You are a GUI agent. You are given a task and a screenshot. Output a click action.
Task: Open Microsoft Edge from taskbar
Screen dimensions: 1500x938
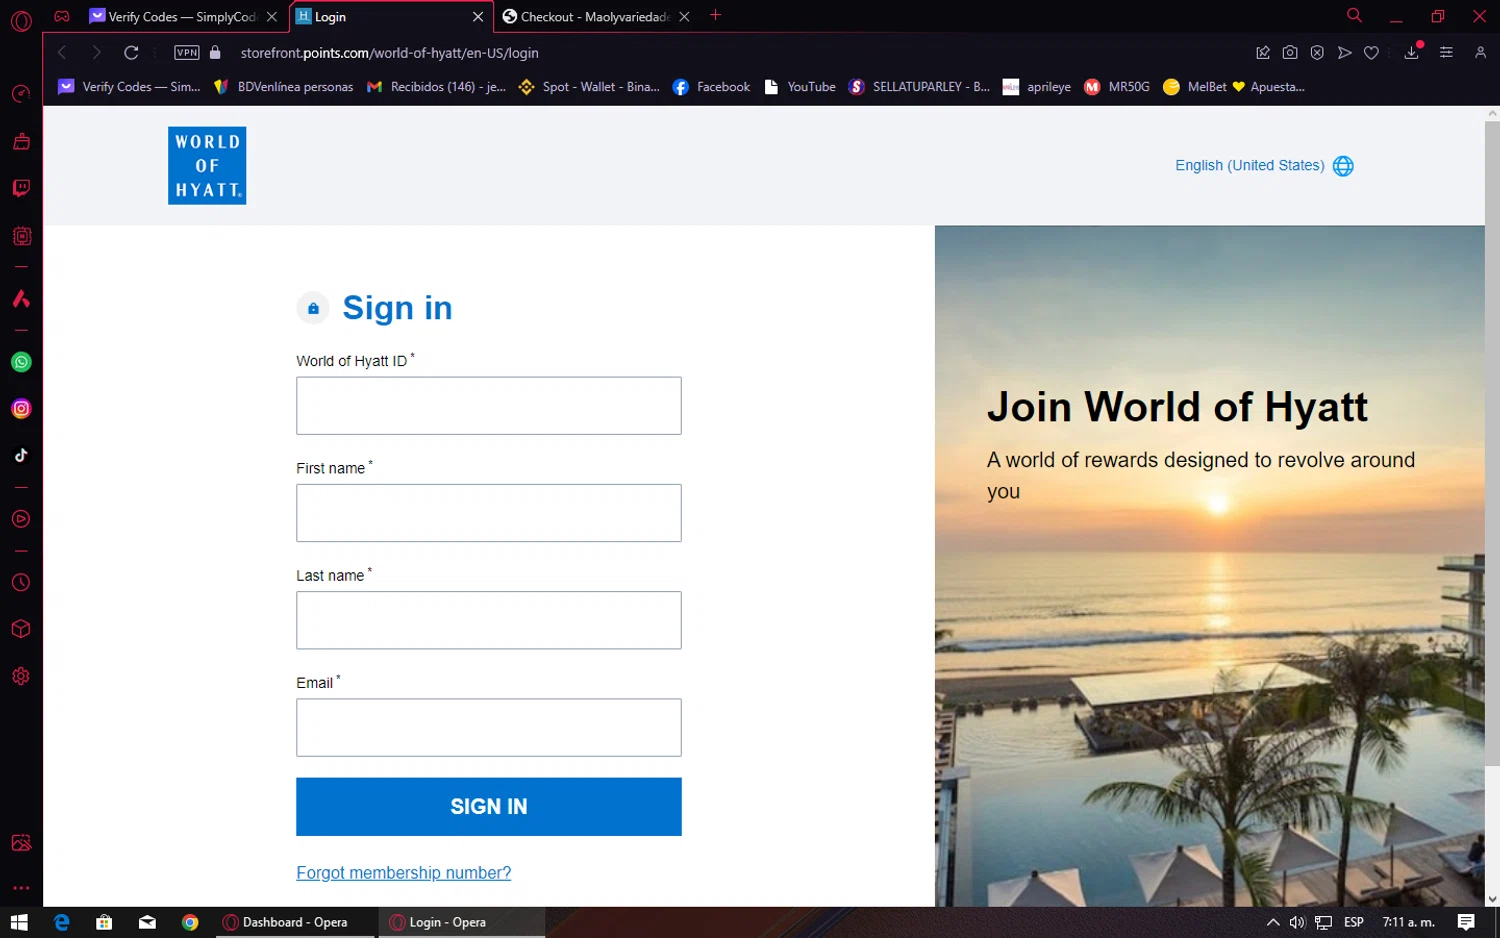[62, 922]
